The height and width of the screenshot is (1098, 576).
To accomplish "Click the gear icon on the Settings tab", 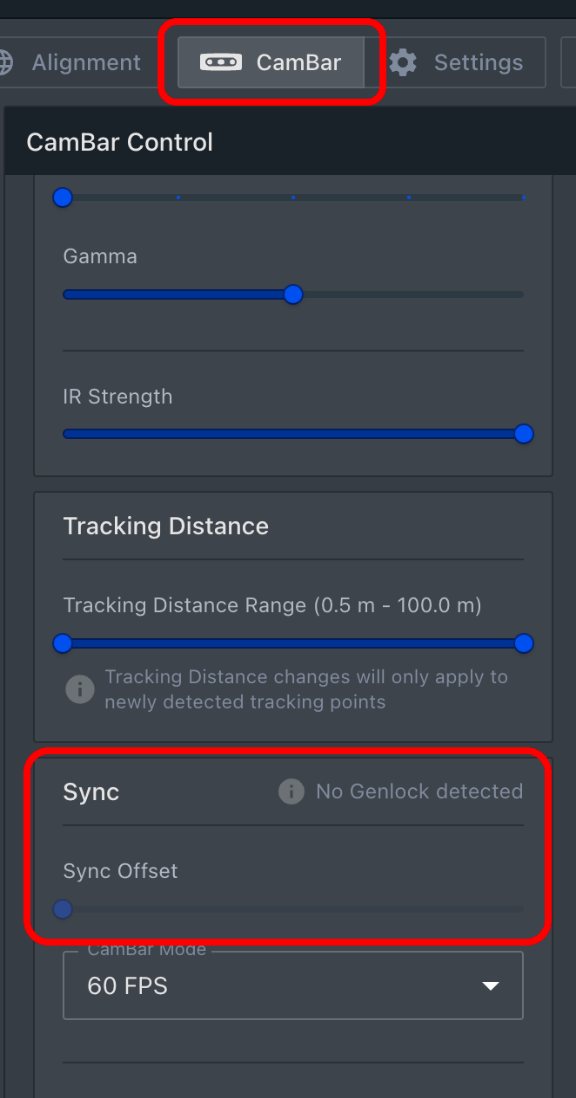I will point(402,62).
